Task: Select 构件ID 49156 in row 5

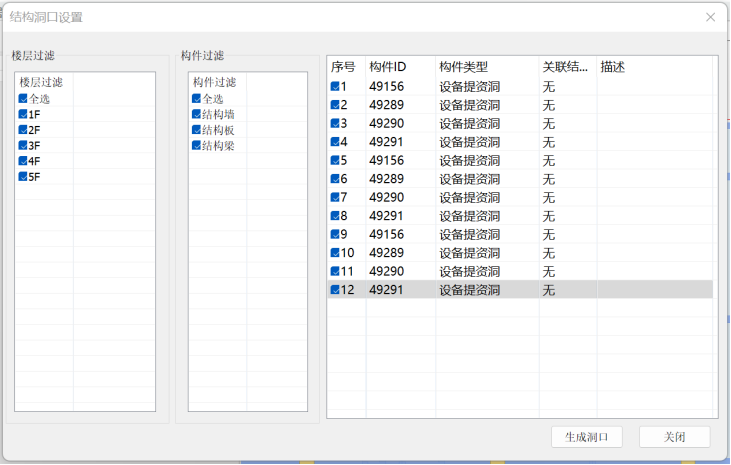Action: click(386, 160)
